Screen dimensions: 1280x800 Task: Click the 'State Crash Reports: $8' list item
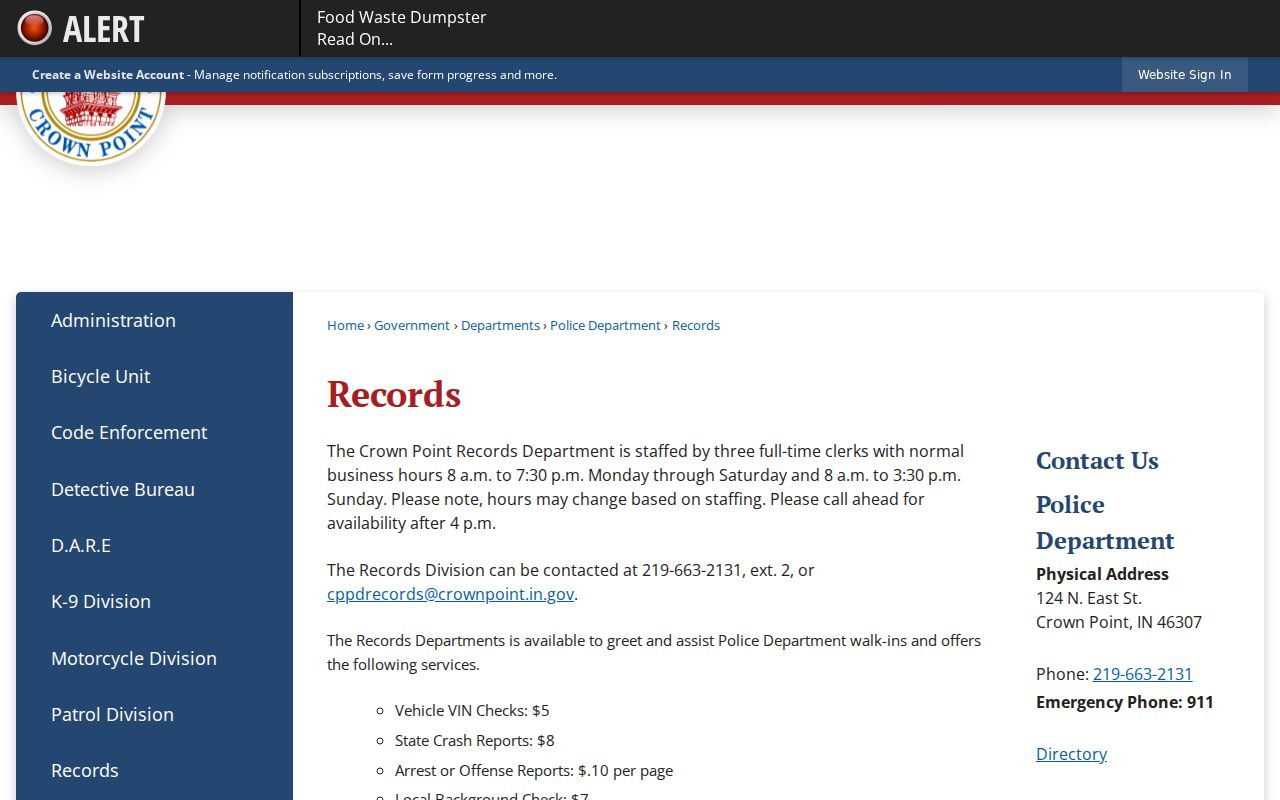[474, 741]
